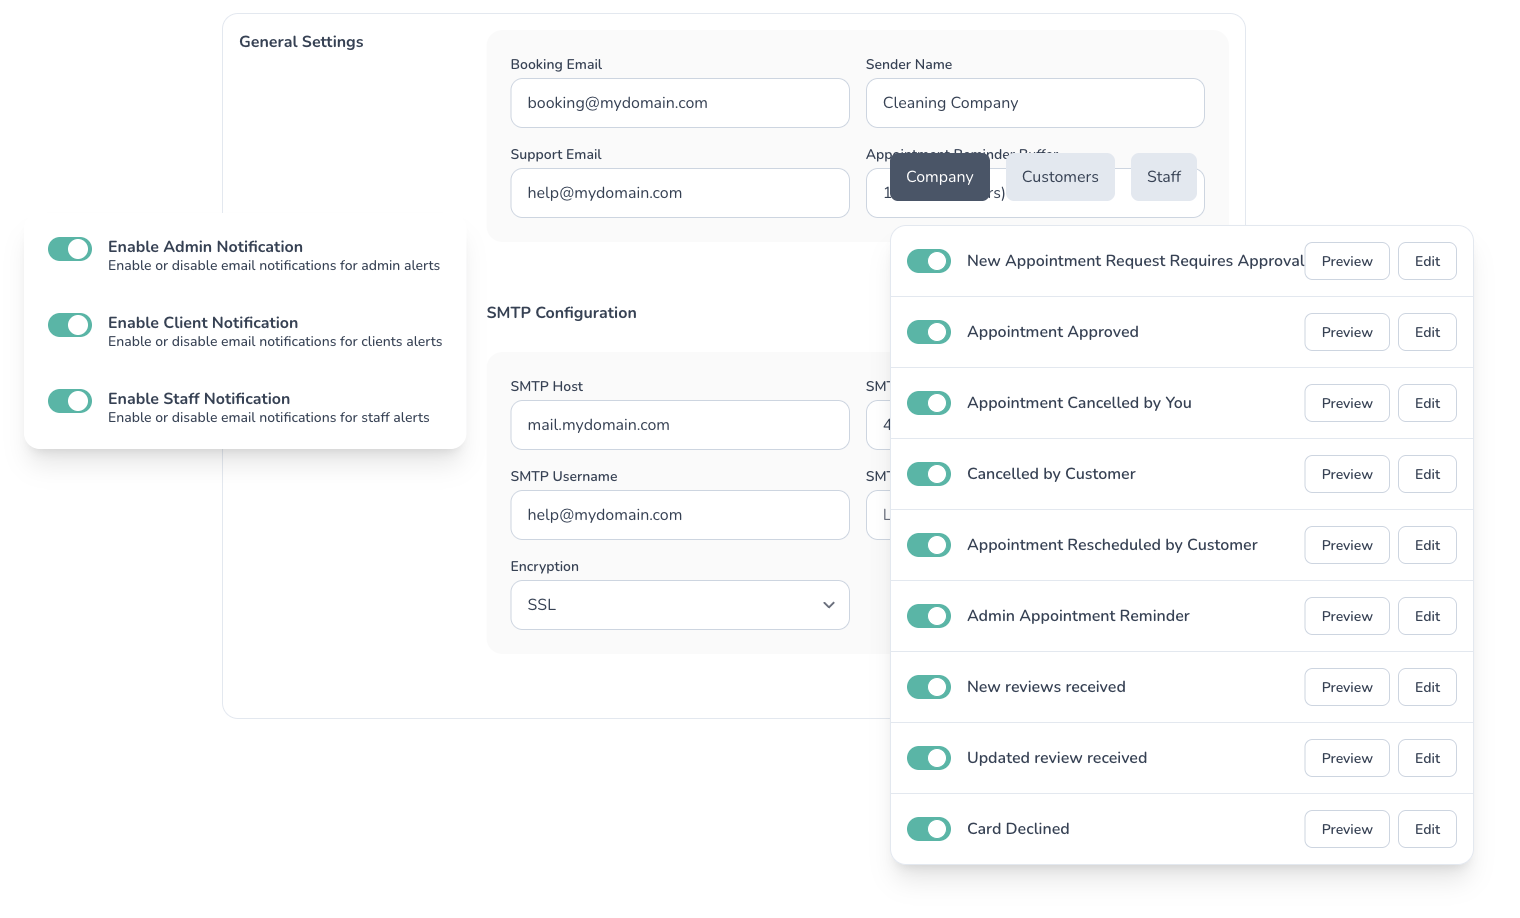This screenshot has height=918, width=1520.
Task: Edit Card Declined template
Action: pyautogui.click(x=1427, y=829)
